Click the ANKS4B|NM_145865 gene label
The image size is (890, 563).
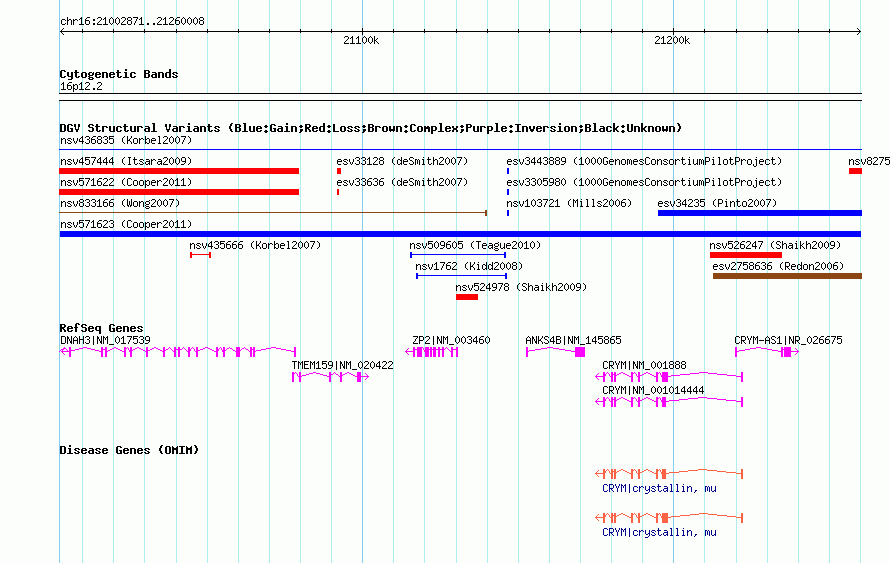573,340
